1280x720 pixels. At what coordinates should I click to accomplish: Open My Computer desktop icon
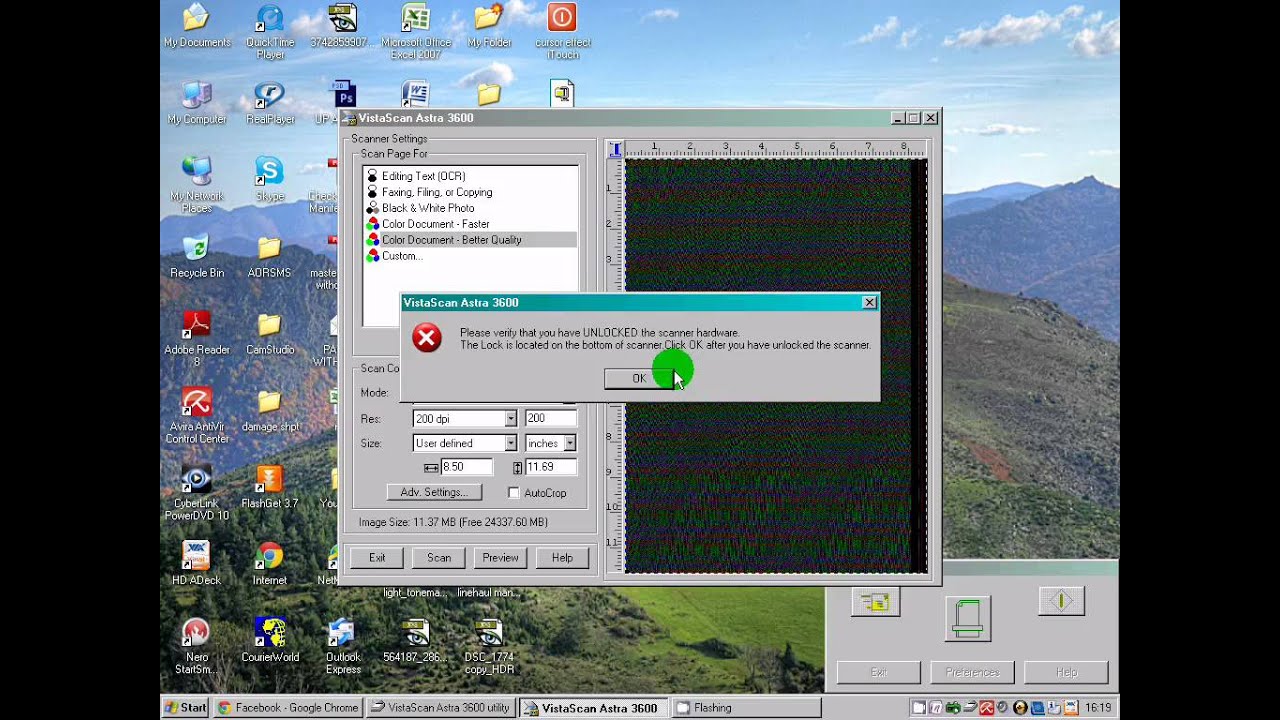click(x=197, y=103)
